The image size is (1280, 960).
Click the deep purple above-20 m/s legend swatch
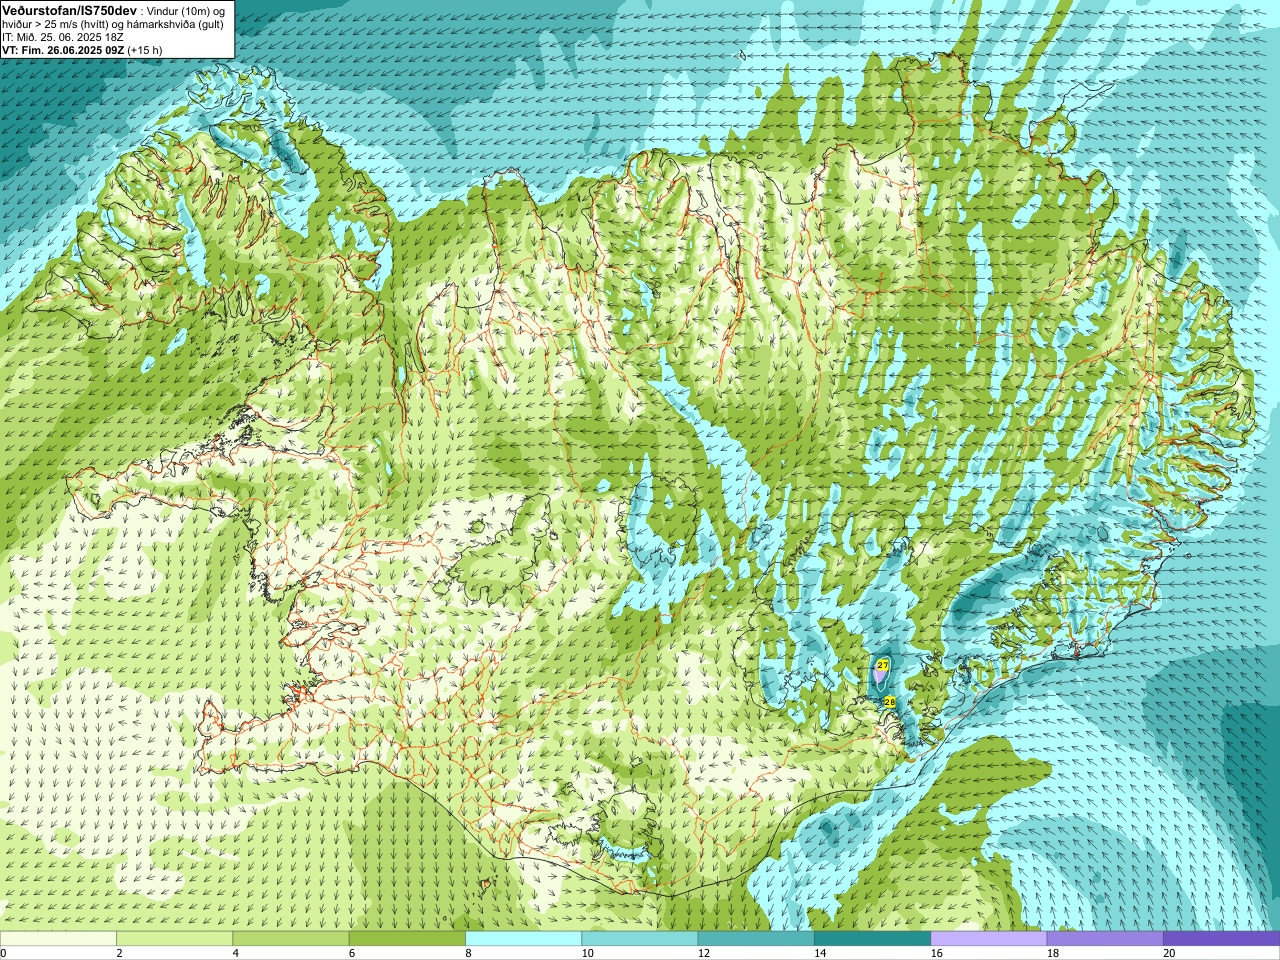pos(1221,938)
